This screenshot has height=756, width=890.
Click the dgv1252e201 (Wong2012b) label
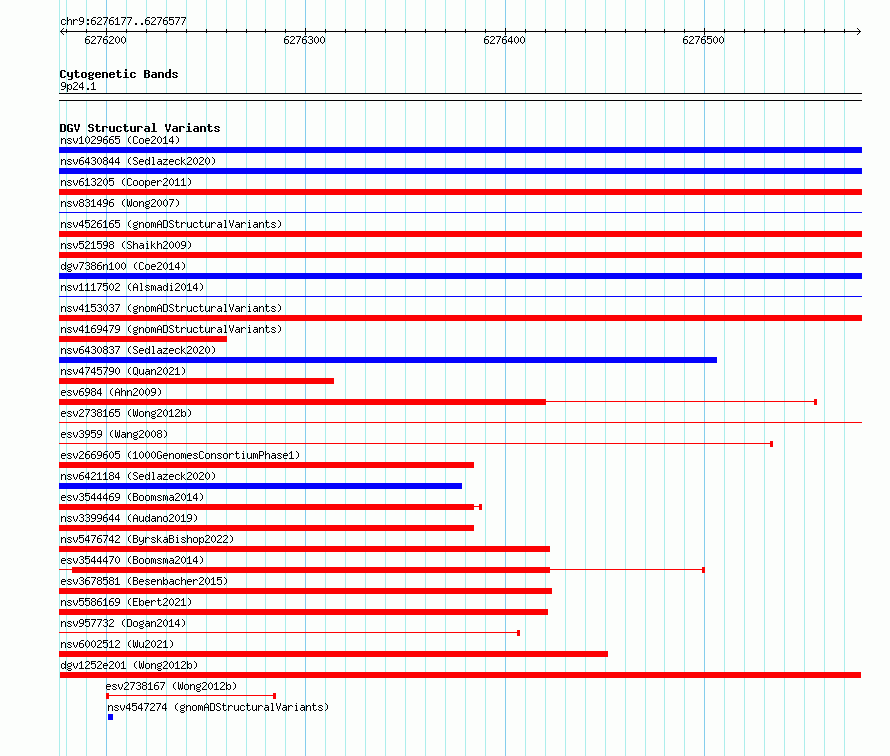tap(129, 665)
